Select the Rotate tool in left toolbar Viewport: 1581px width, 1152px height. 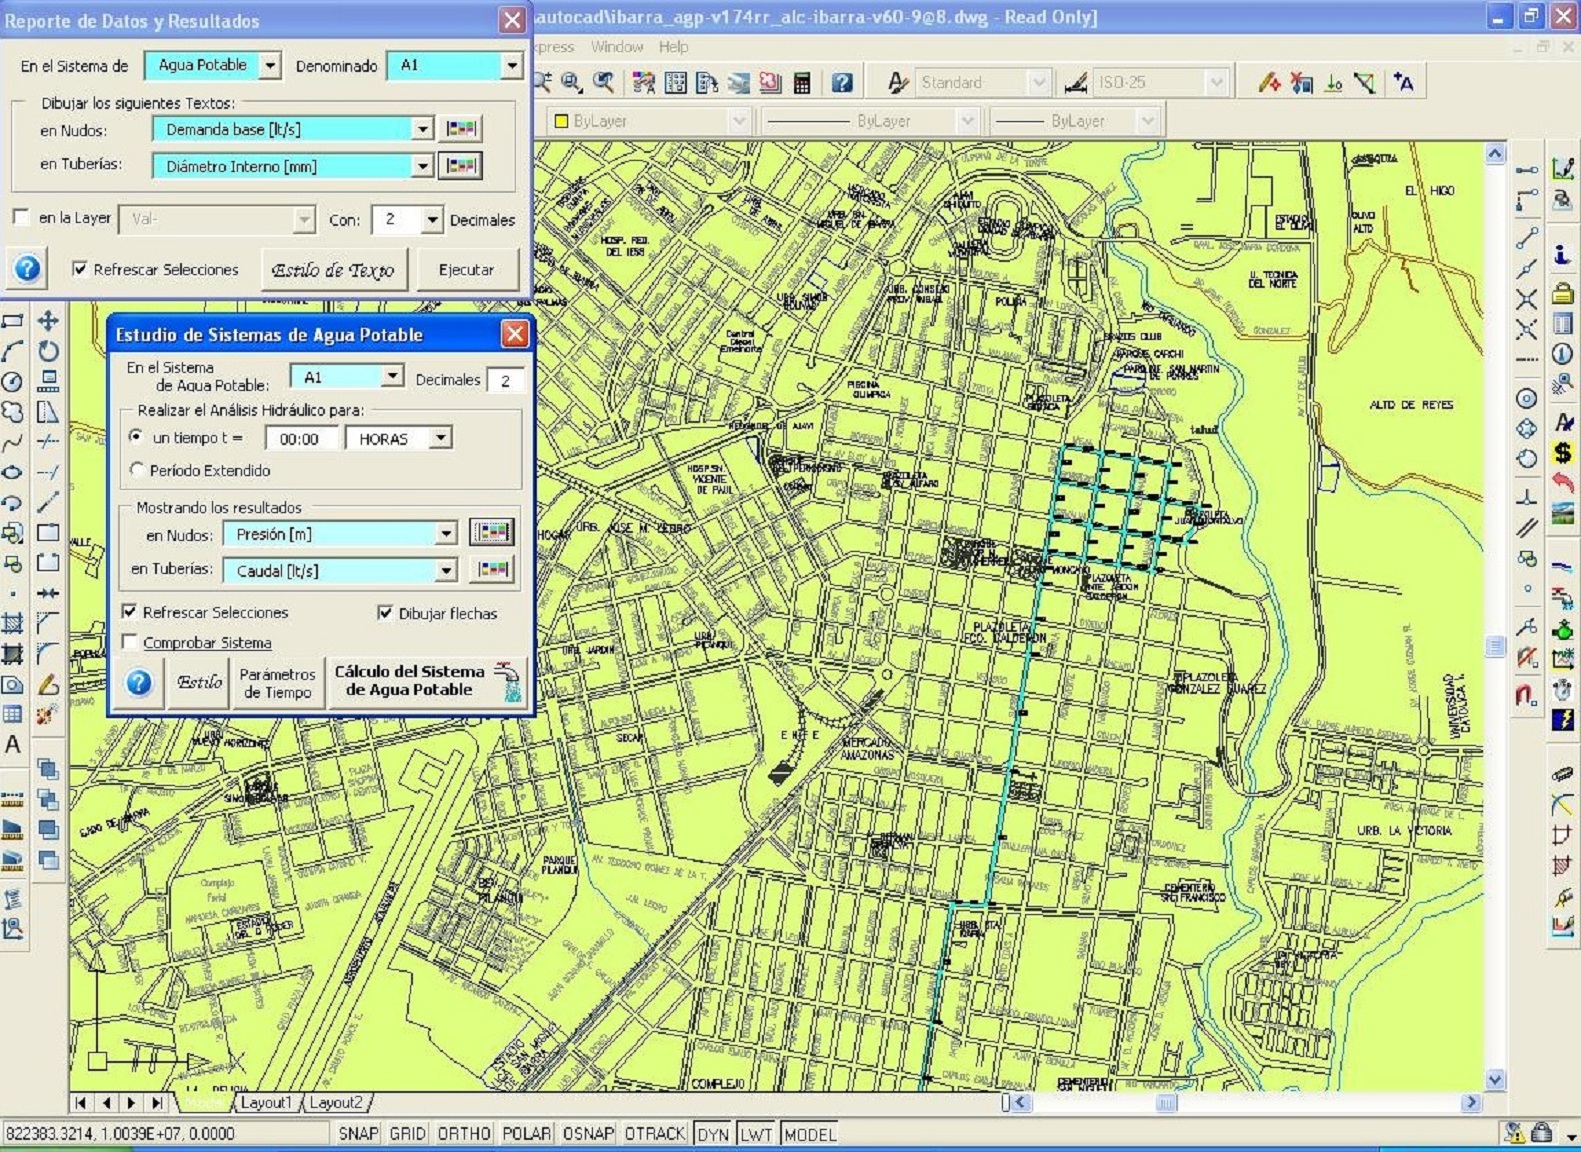tap(47, 351)
